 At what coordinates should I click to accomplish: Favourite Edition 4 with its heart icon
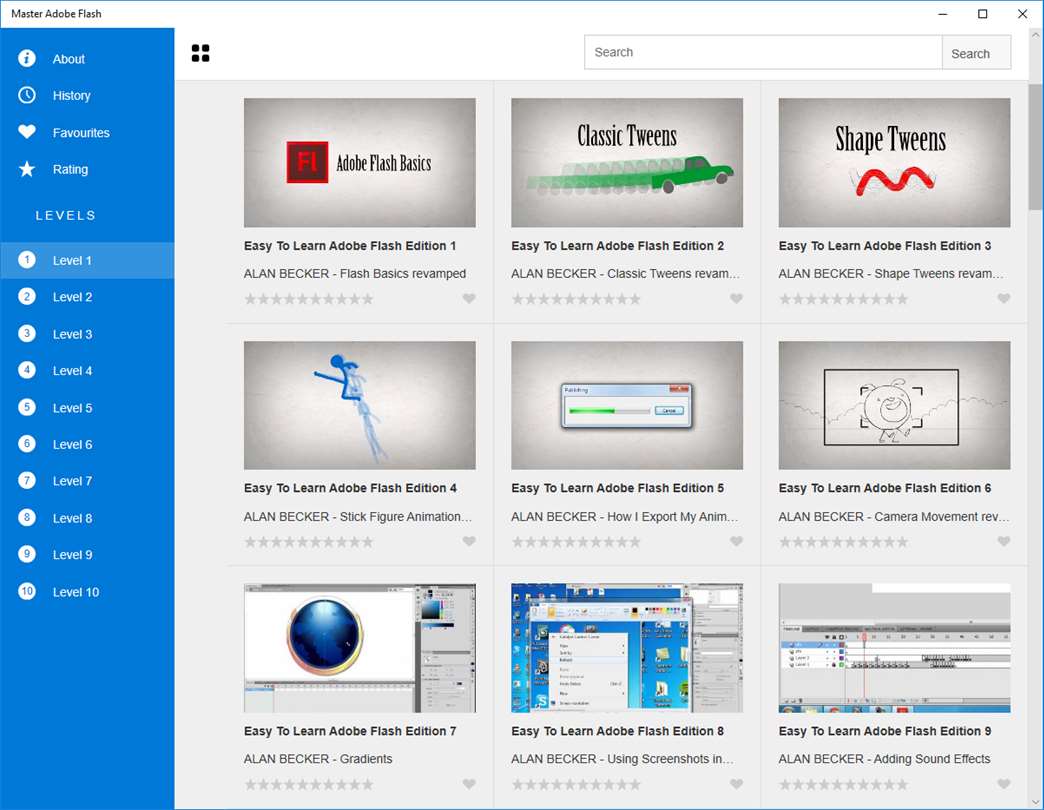pos(469,542)
